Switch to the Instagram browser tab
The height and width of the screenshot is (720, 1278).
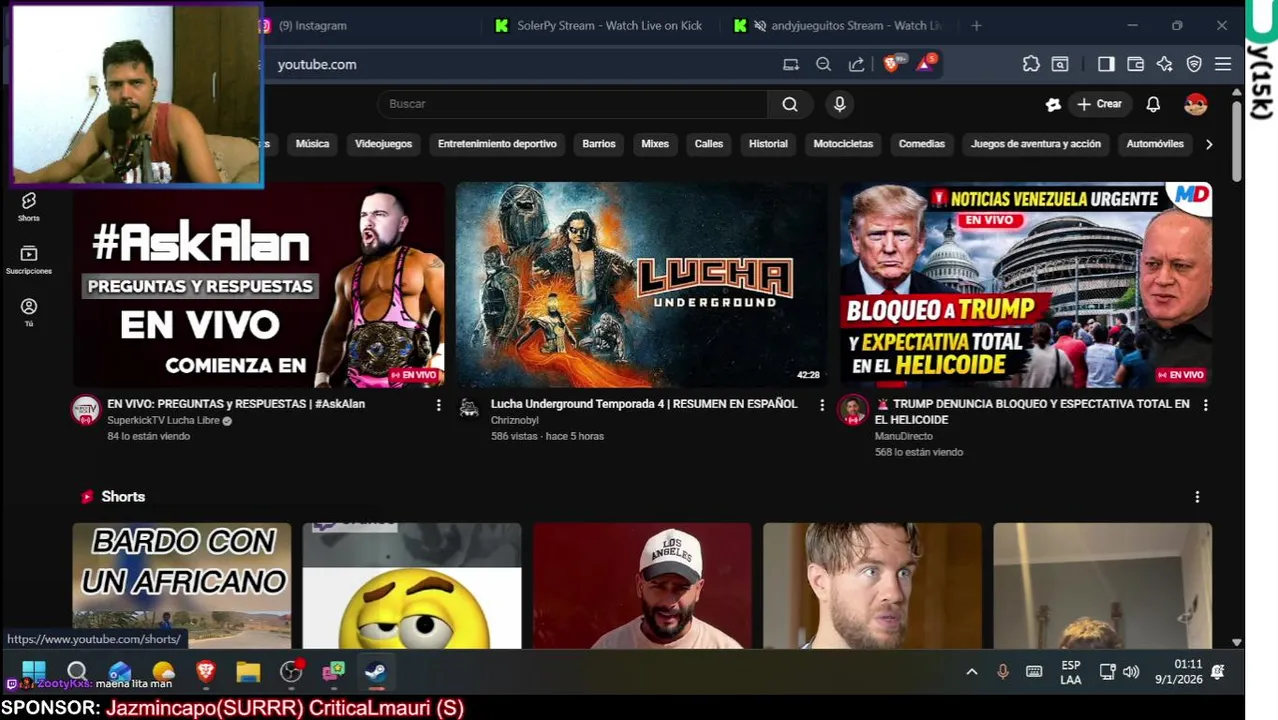pos(313,26)
